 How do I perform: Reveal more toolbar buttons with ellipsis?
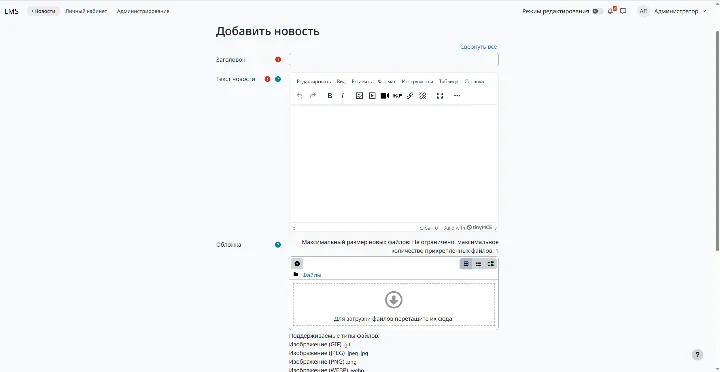pos(457,96)
